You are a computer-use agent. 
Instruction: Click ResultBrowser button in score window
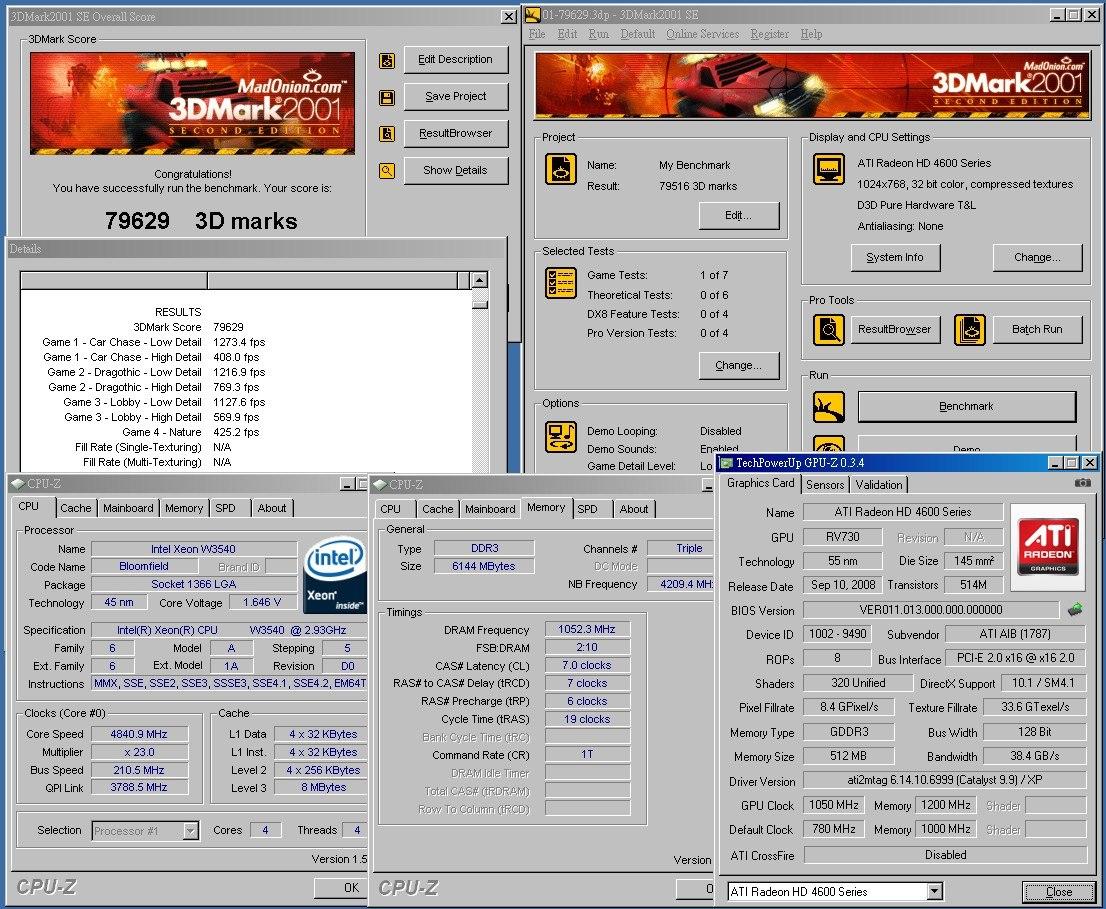[x=456, y=133]
